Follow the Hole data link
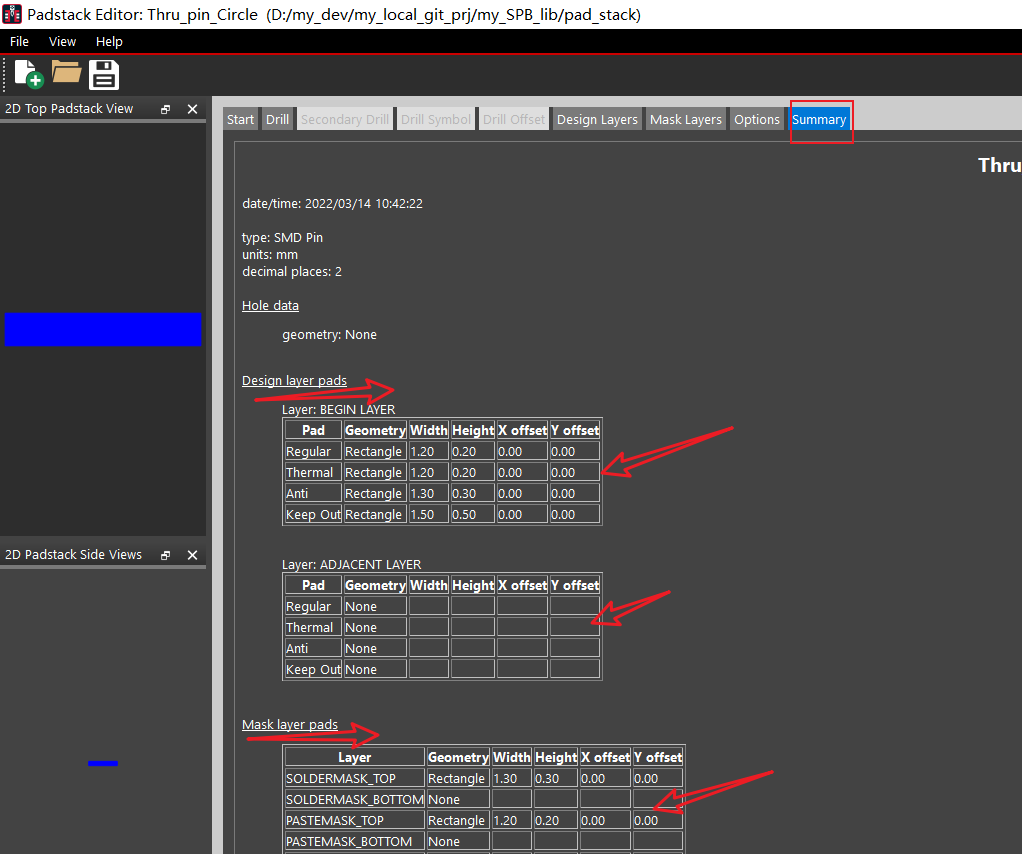This screenshot has width=1022, height=854. pos(270,305)
